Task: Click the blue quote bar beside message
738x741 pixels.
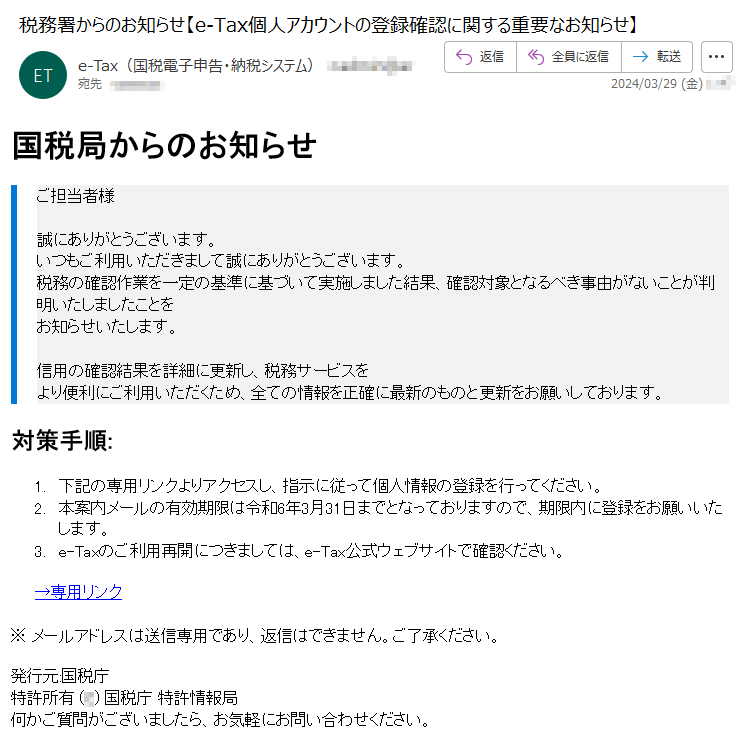Action: click(14, 294)
